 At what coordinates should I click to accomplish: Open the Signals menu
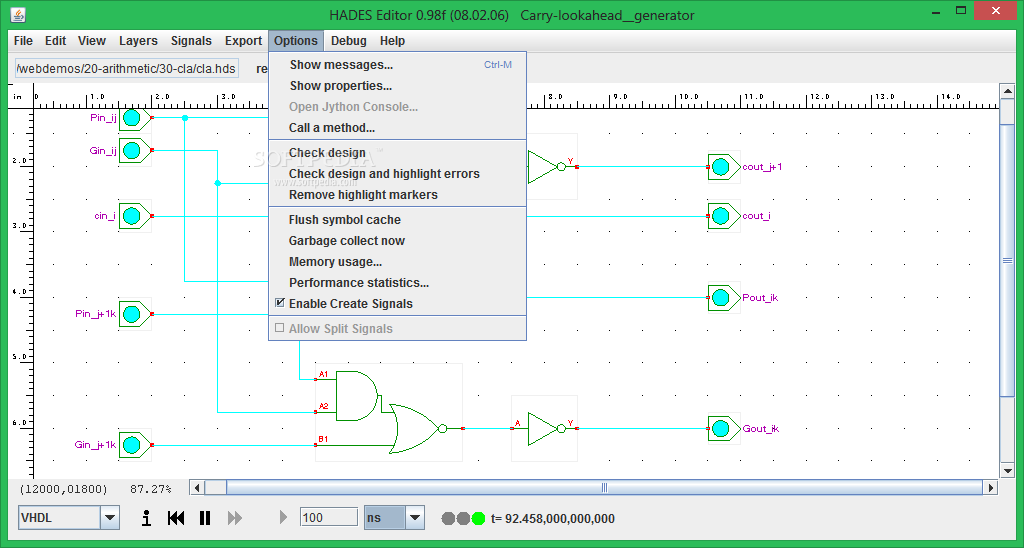[191, 40]
